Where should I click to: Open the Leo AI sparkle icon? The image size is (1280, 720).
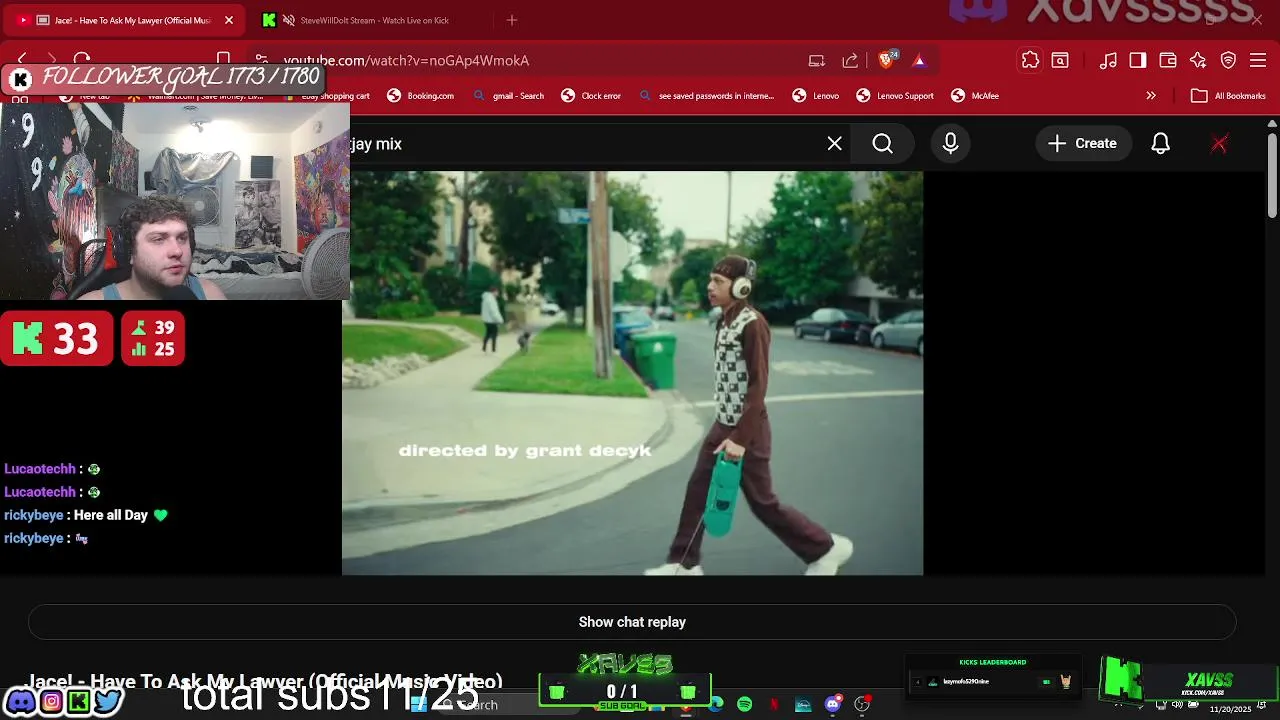pyautogui.click(x=1198, y=60)
